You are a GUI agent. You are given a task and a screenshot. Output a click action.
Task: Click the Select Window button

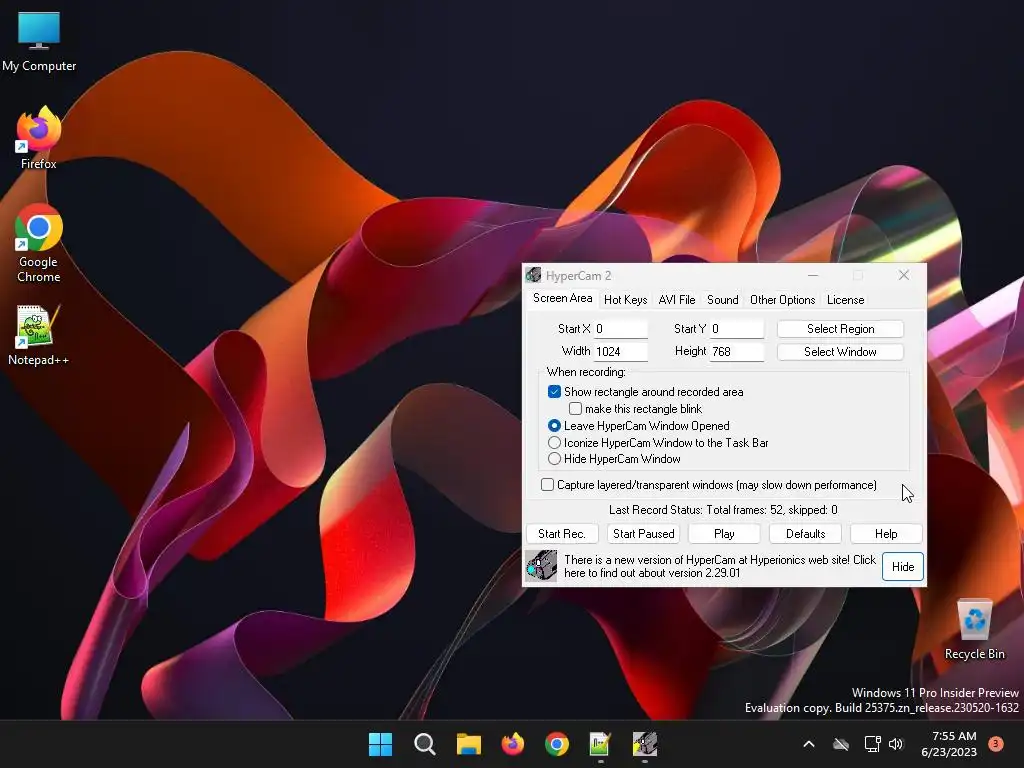(840, 351)
